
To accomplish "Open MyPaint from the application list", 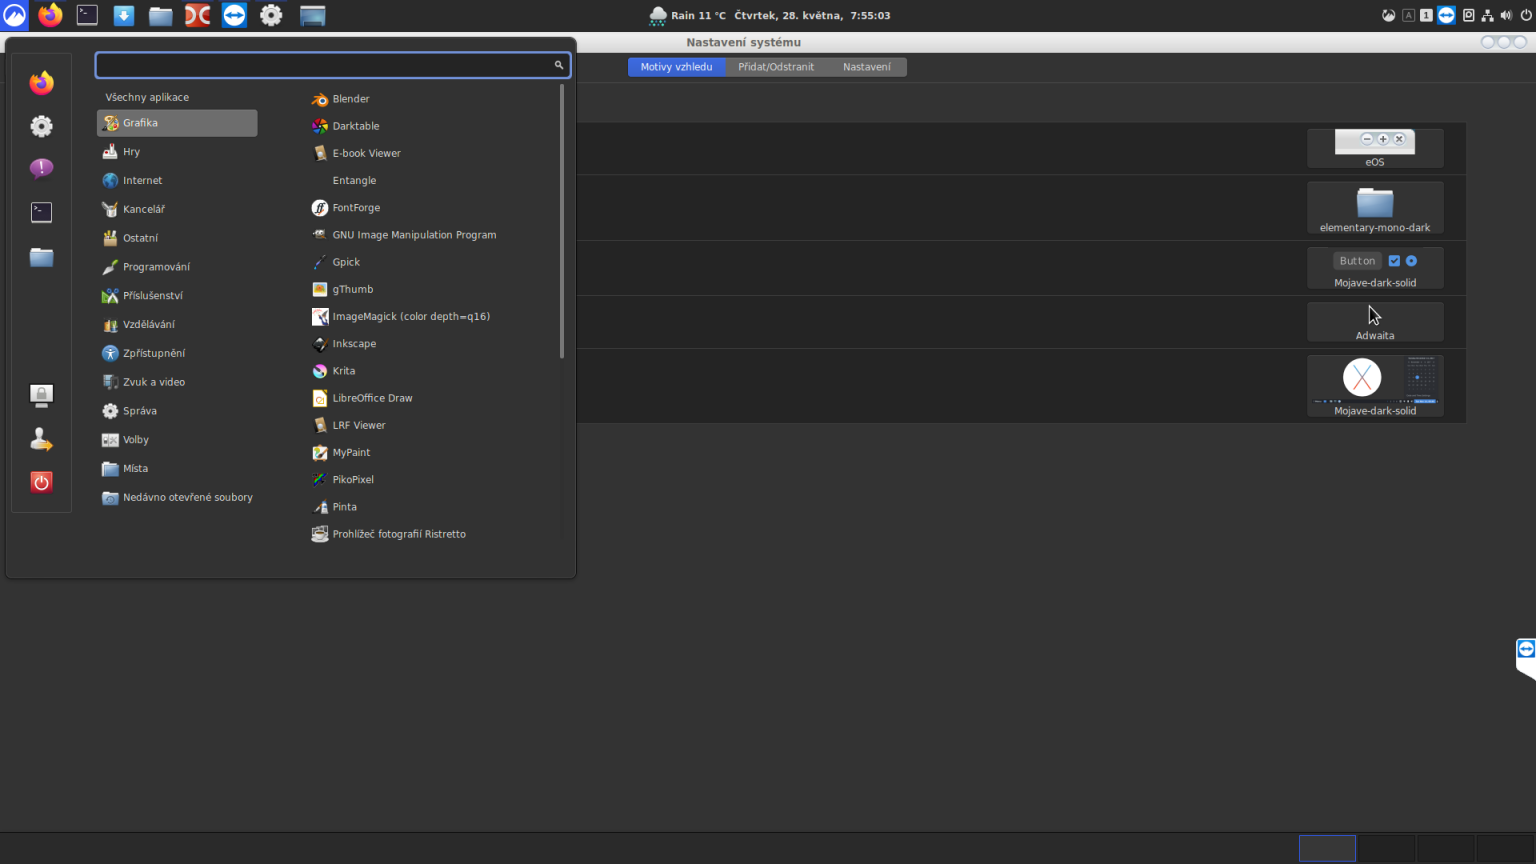I will click(x=350, y=452).
